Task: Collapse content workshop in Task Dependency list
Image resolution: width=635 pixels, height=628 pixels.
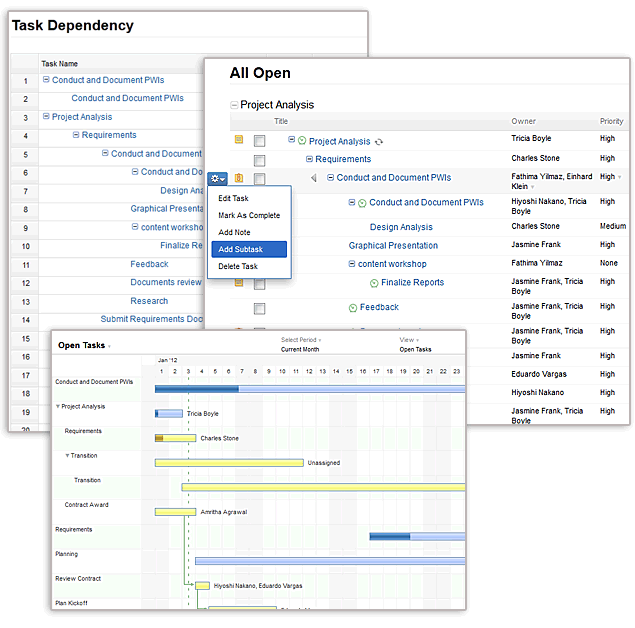Action: (x=134, y=227)
